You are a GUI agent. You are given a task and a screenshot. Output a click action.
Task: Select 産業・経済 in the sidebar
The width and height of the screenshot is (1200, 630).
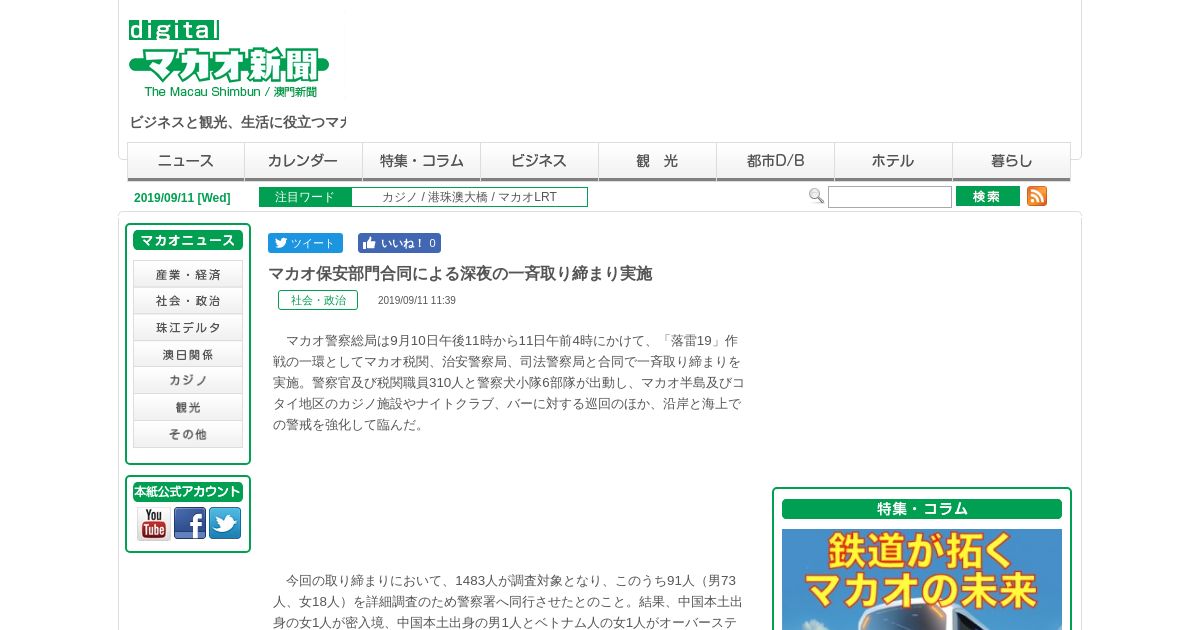tap(188, 274)
